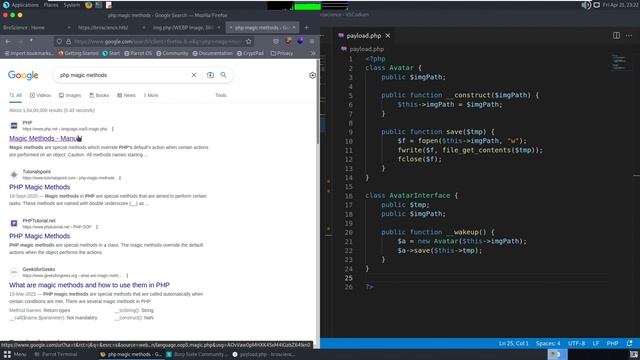This screenshot has width=640, height=360.
Task: Launch terminal from top panel launcher icon
Action: [99, 5]
